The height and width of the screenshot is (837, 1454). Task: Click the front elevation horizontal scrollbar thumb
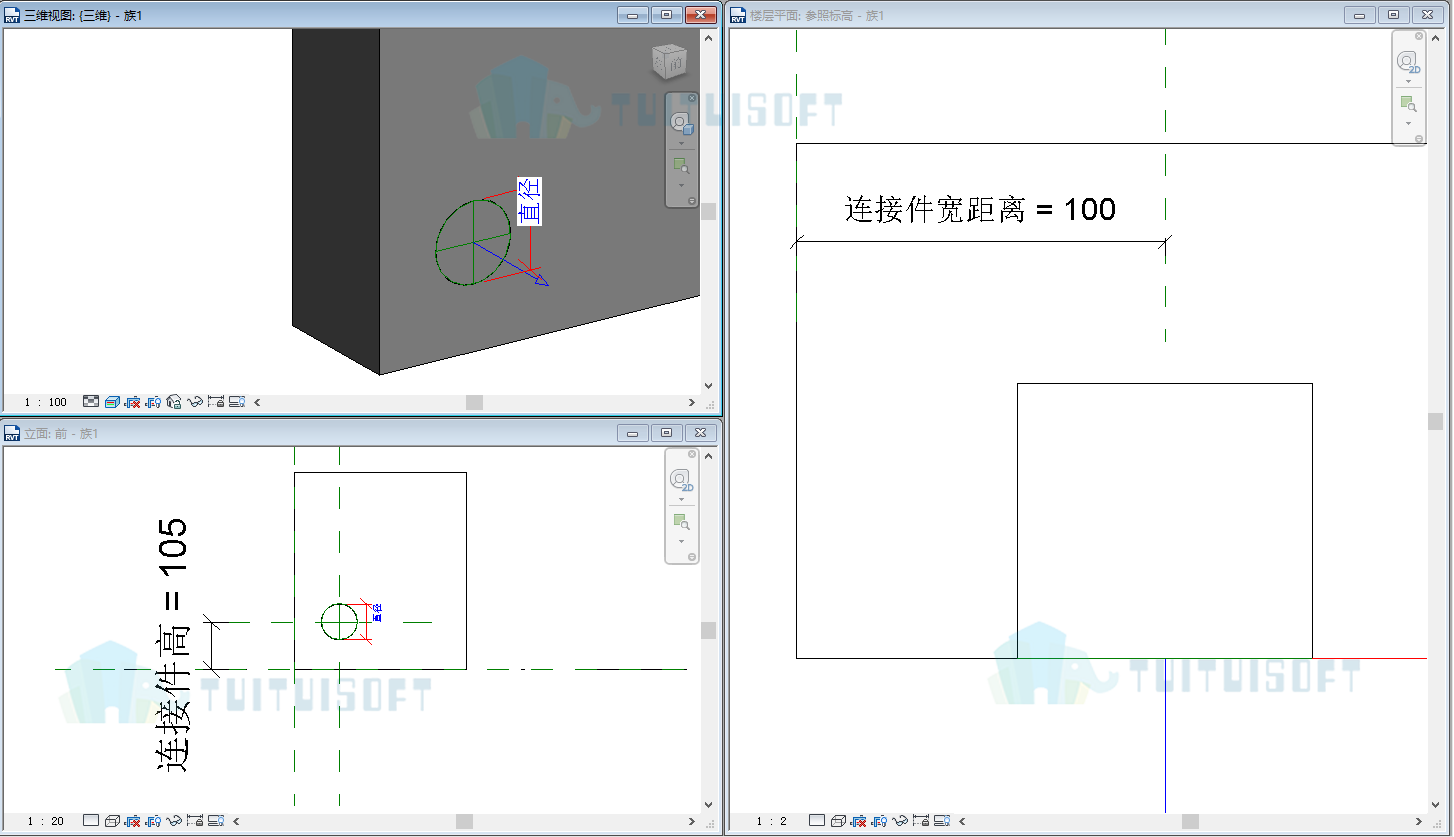[x=465, y=821]
